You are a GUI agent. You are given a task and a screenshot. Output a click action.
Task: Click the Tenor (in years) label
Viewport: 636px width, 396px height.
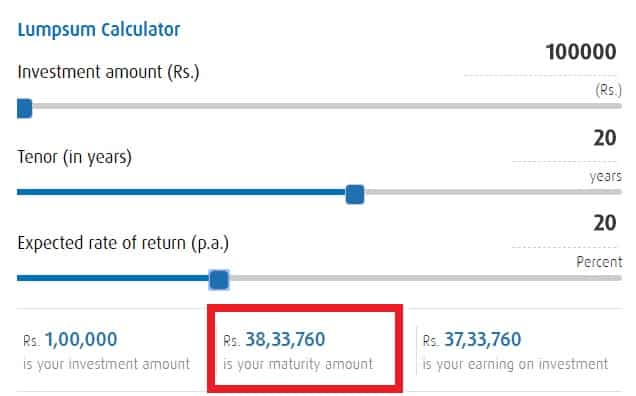74,157
